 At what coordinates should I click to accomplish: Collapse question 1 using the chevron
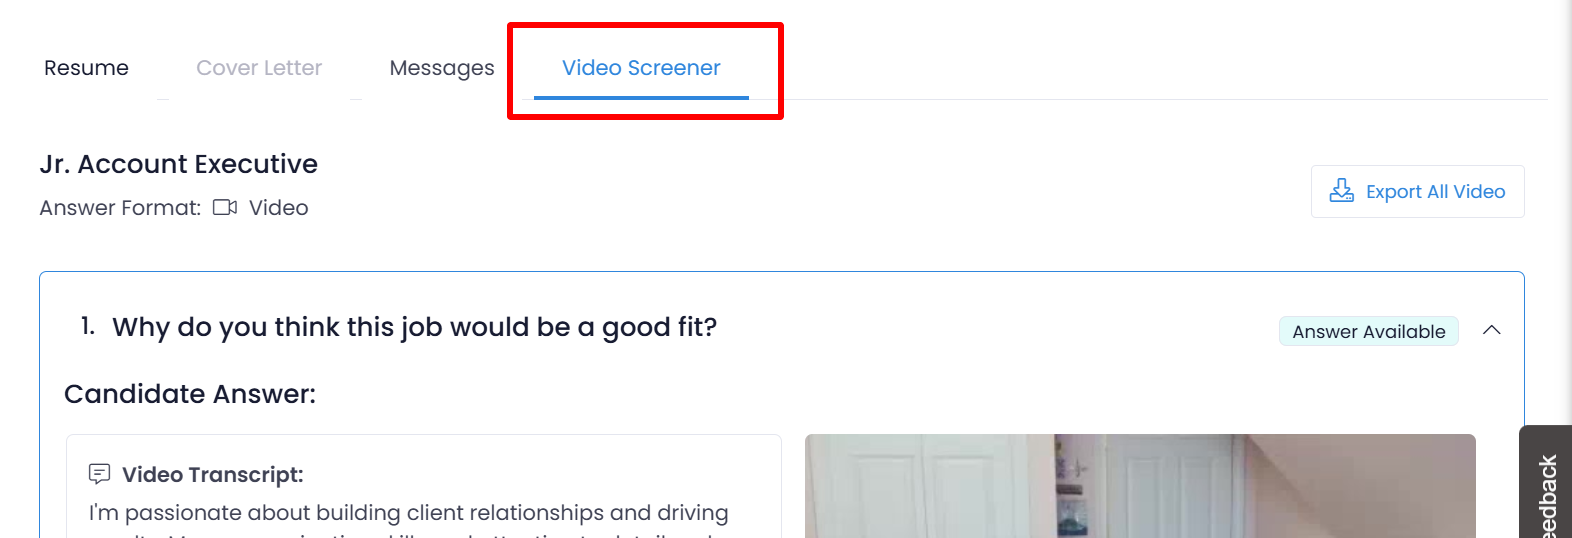(1491, 330)
